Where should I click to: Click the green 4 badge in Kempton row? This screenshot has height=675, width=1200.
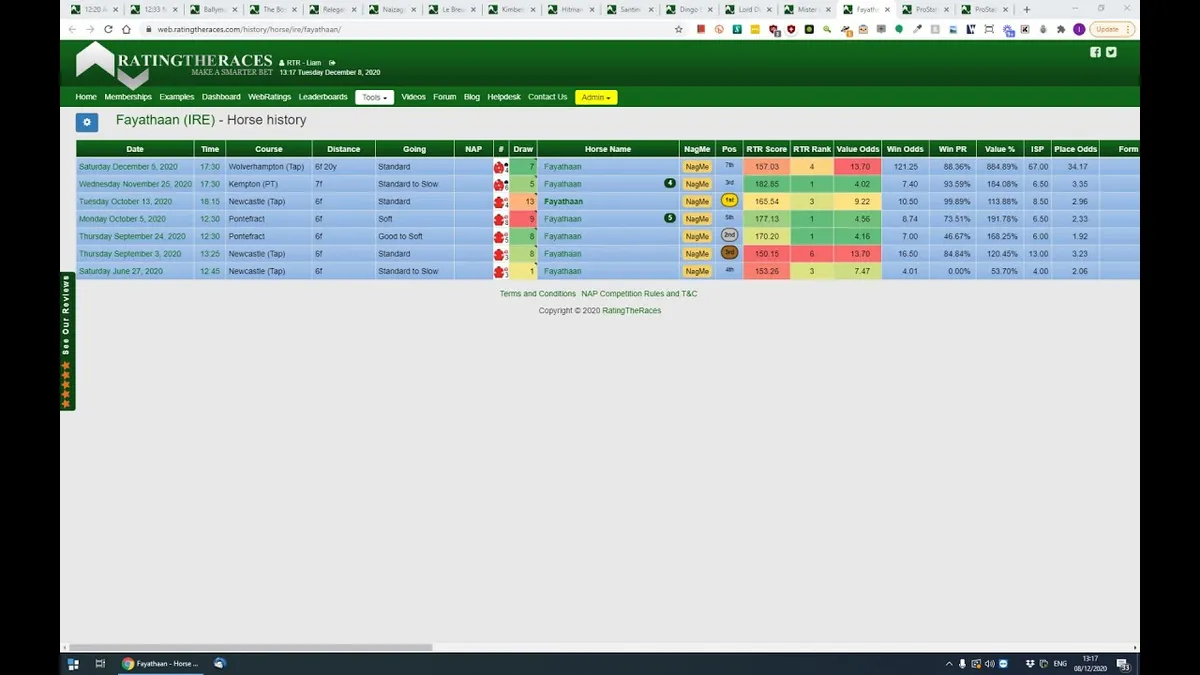coord(670,184)
